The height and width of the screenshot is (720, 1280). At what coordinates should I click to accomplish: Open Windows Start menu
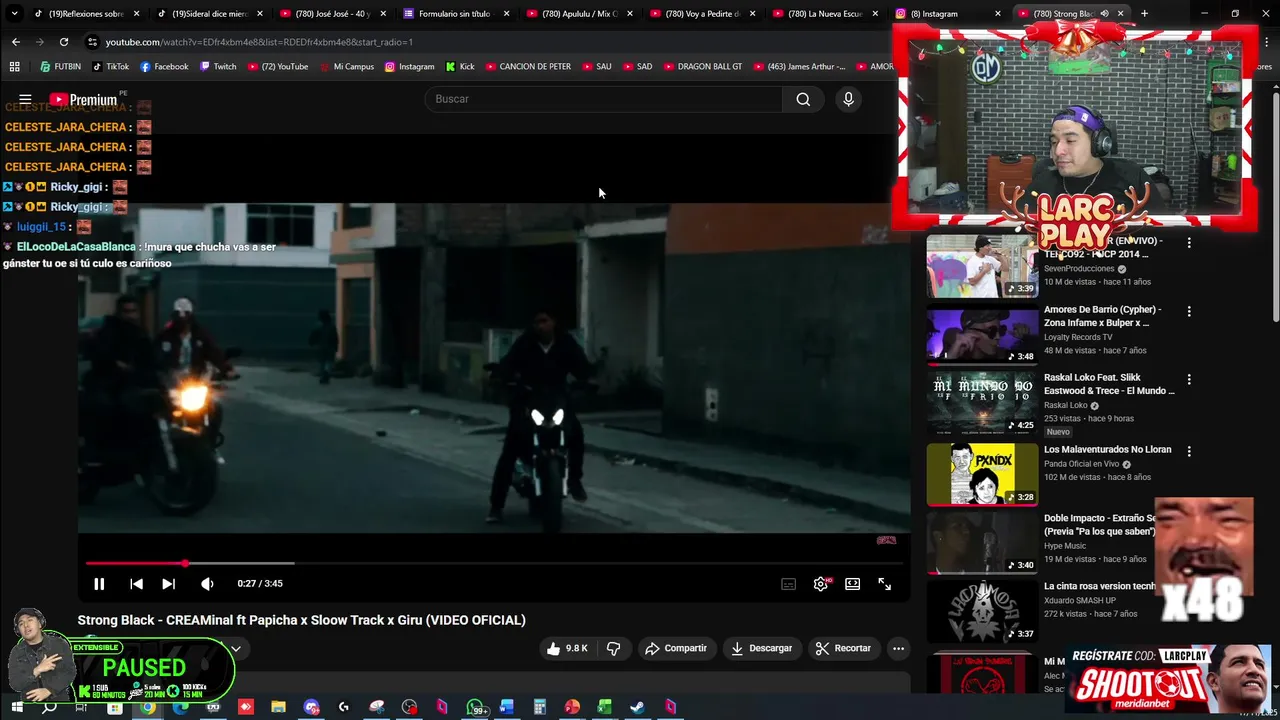click(x=16, y=708)
